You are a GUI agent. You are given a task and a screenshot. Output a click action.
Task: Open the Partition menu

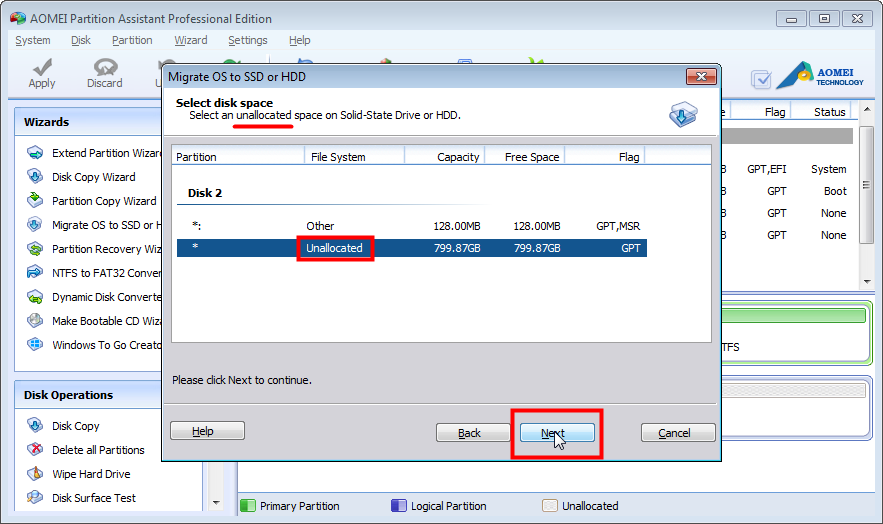pyautogui.click(x=132, y=41)
